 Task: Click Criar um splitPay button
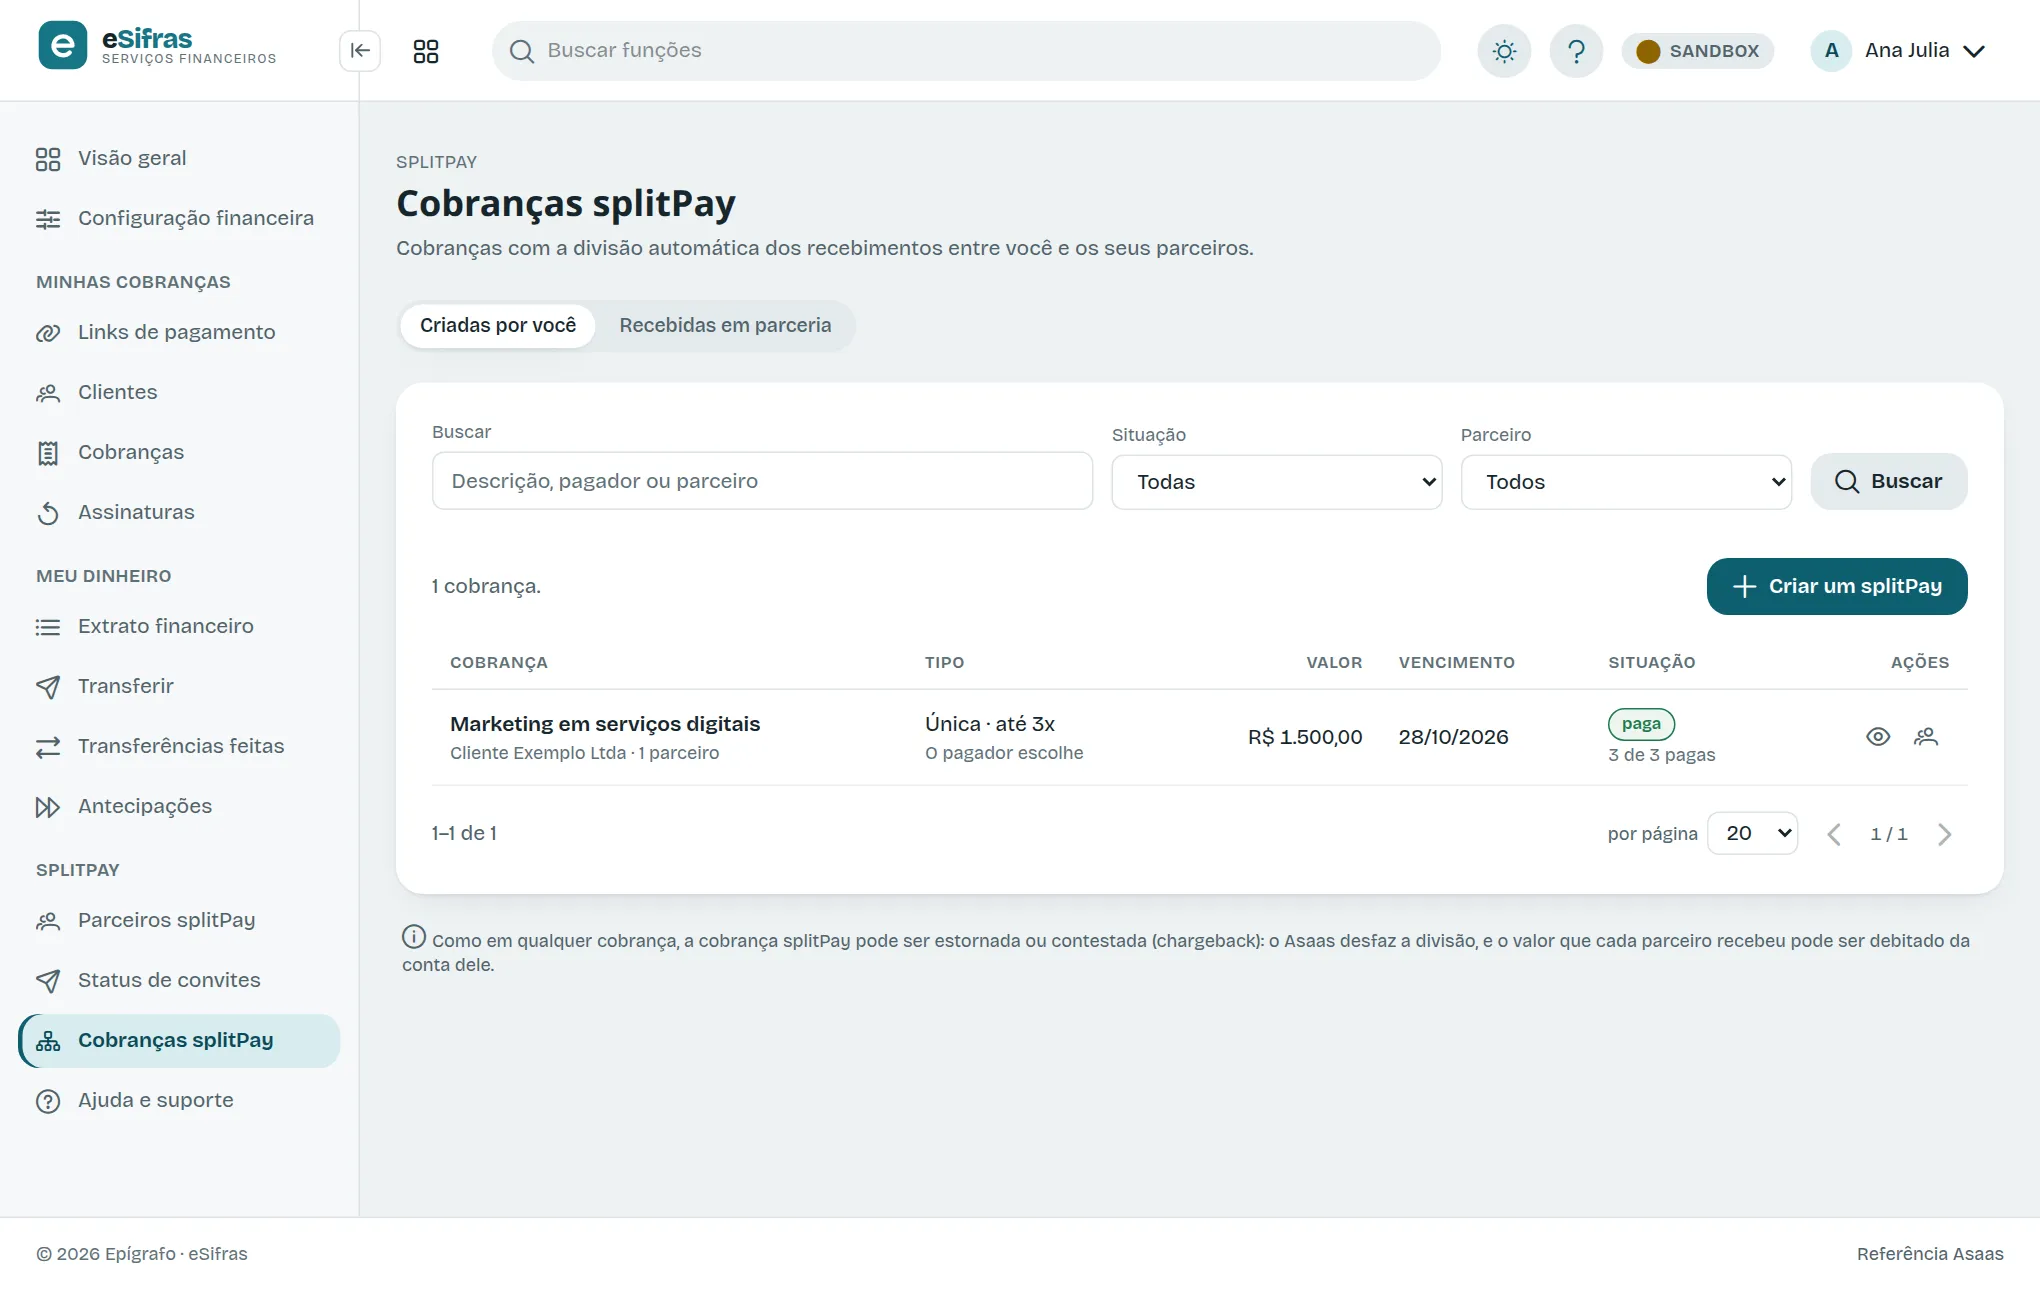1837,587
